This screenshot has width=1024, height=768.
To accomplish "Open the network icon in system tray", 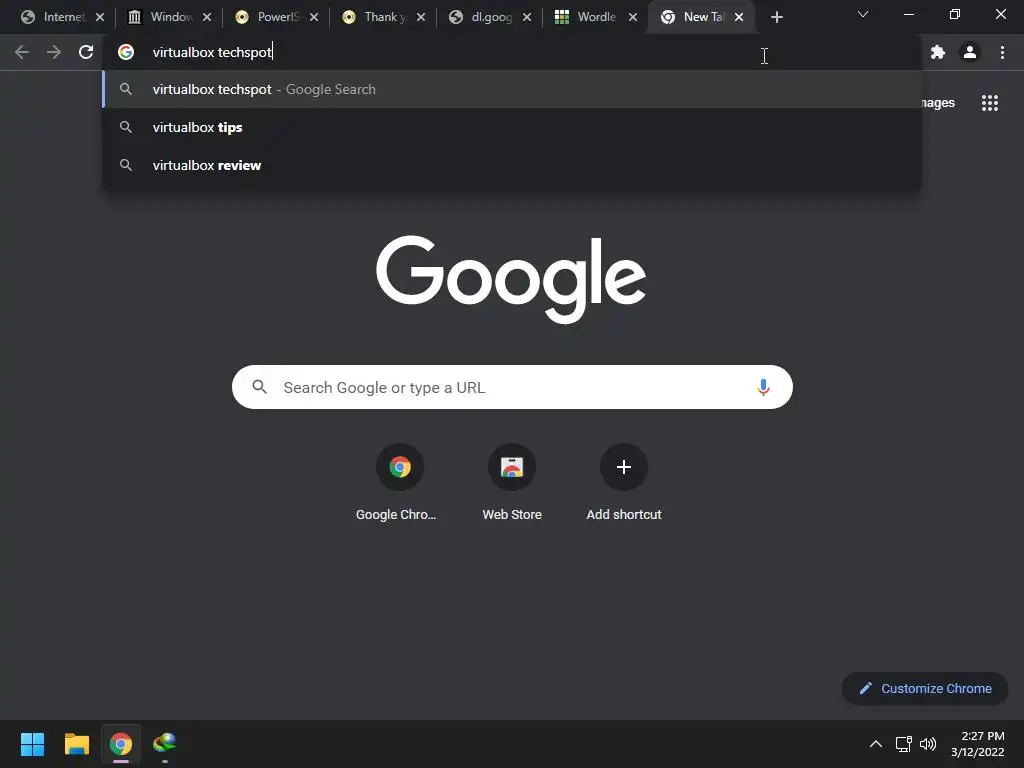I will click(903, 744).
